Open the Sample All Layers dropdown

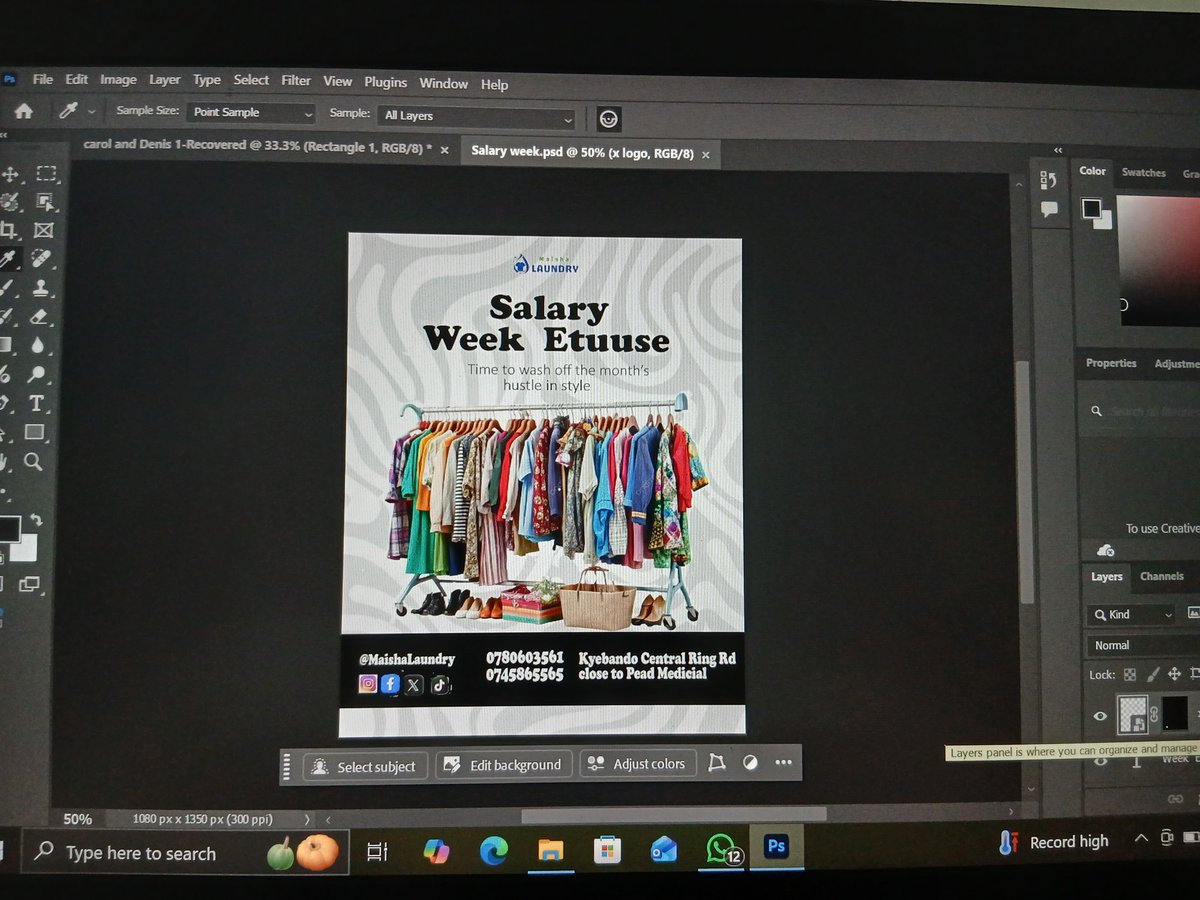477,117
